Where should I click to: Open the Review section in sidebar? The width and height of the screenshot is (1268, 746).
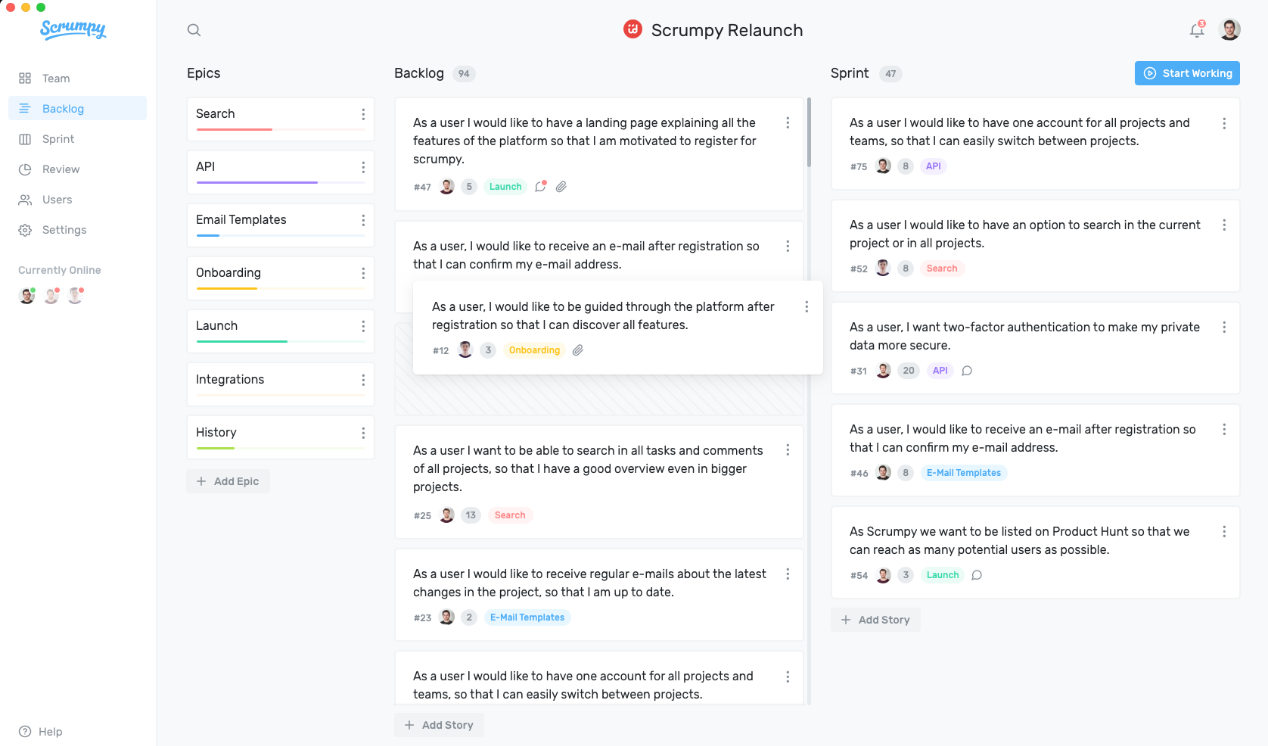[60, 169]
